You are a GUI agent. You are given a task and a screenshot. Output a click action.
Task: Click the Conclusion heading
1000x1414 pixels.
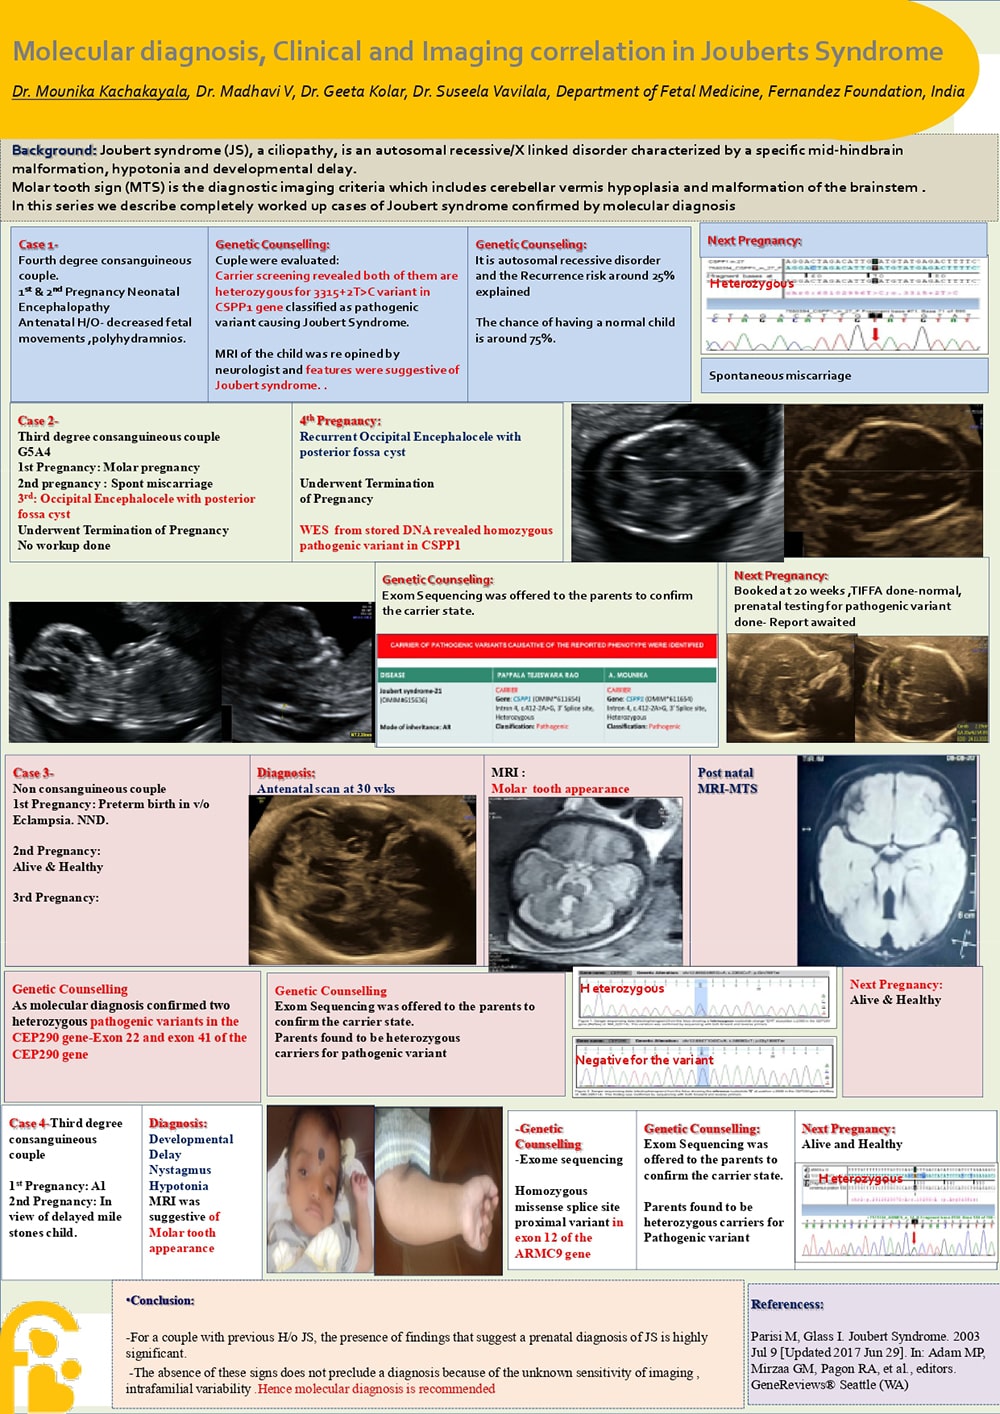[x=160, y=1300]
